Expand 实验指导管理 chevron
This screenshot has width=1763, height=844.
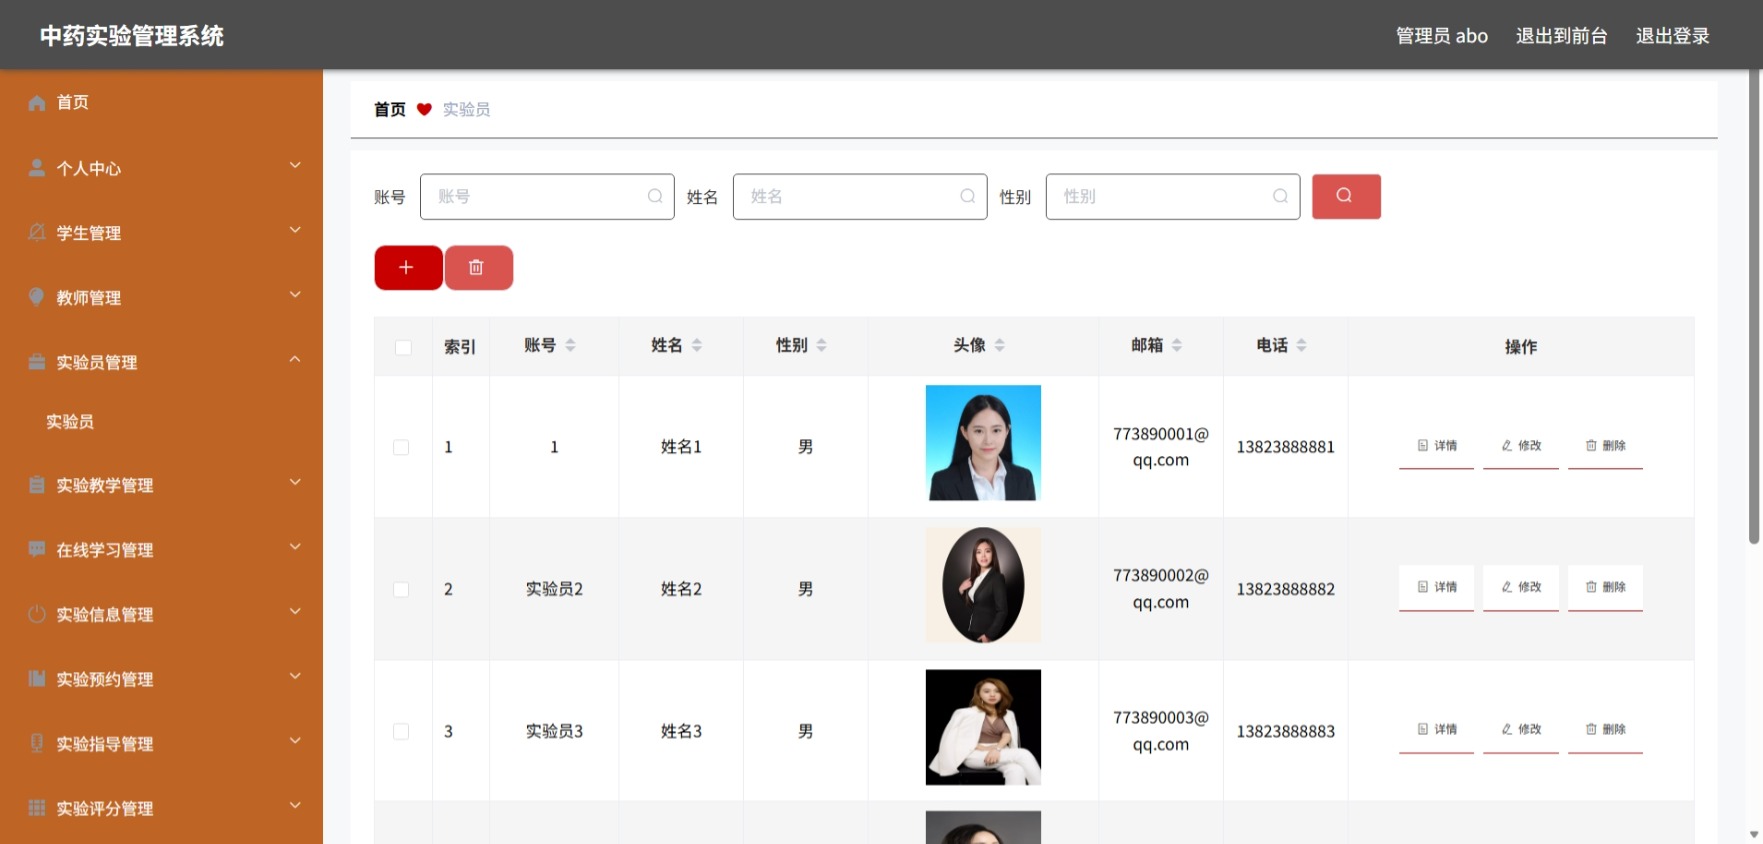(295, 741)
